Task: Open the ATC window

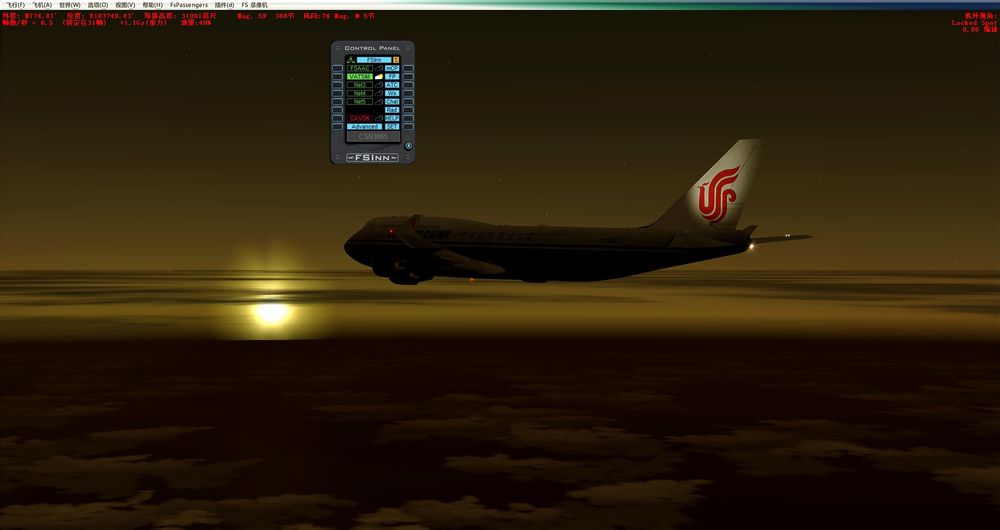Action: [392, 85]
